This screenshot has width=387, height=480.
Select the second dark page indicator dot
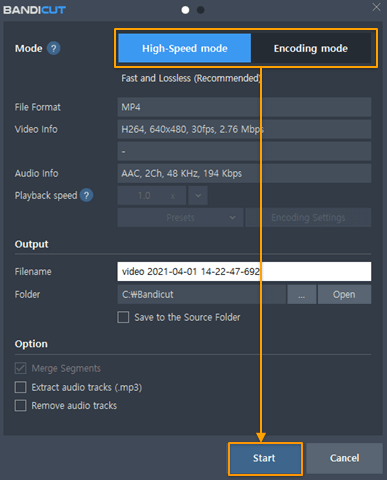click(201, 10)
